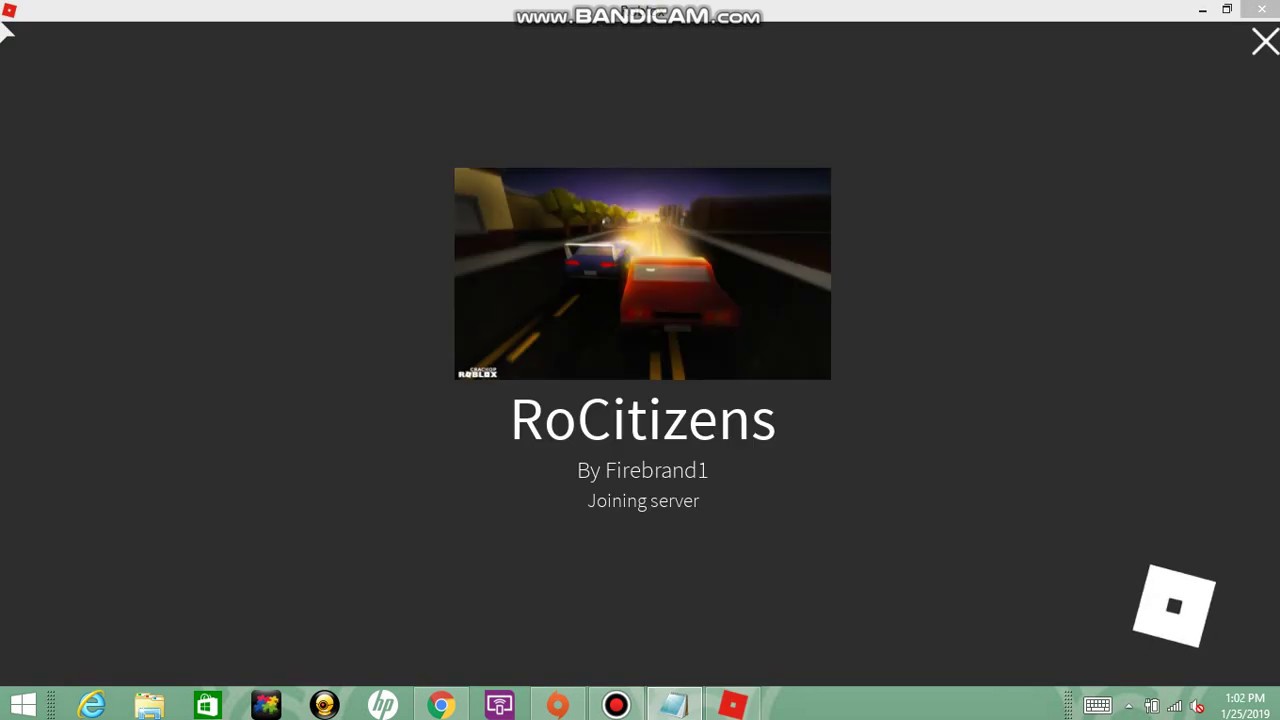Open the purple wireless display taskbar app

499,705
